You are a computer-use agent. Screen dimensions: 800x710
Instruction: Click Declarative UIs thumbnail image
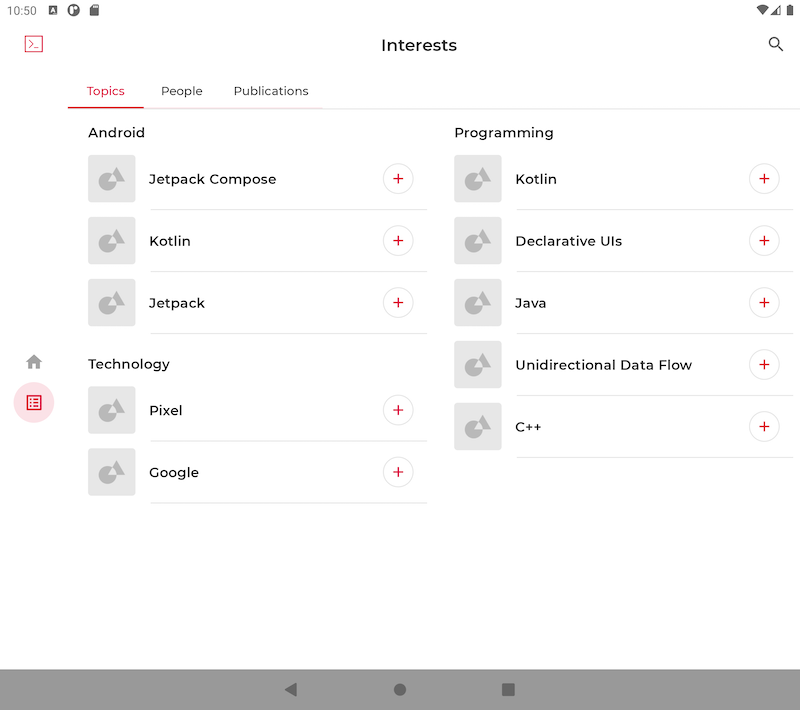tap(478, 241)
